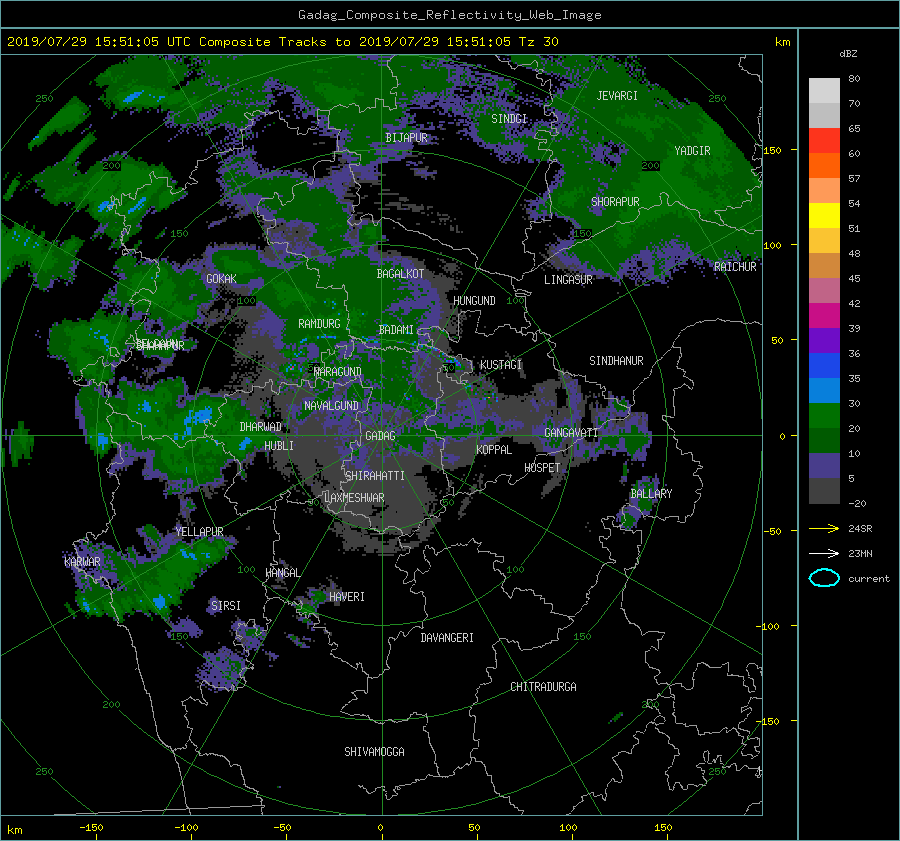
Task: Click the 100 tick on bottom axis
Action: coord(568,828)
